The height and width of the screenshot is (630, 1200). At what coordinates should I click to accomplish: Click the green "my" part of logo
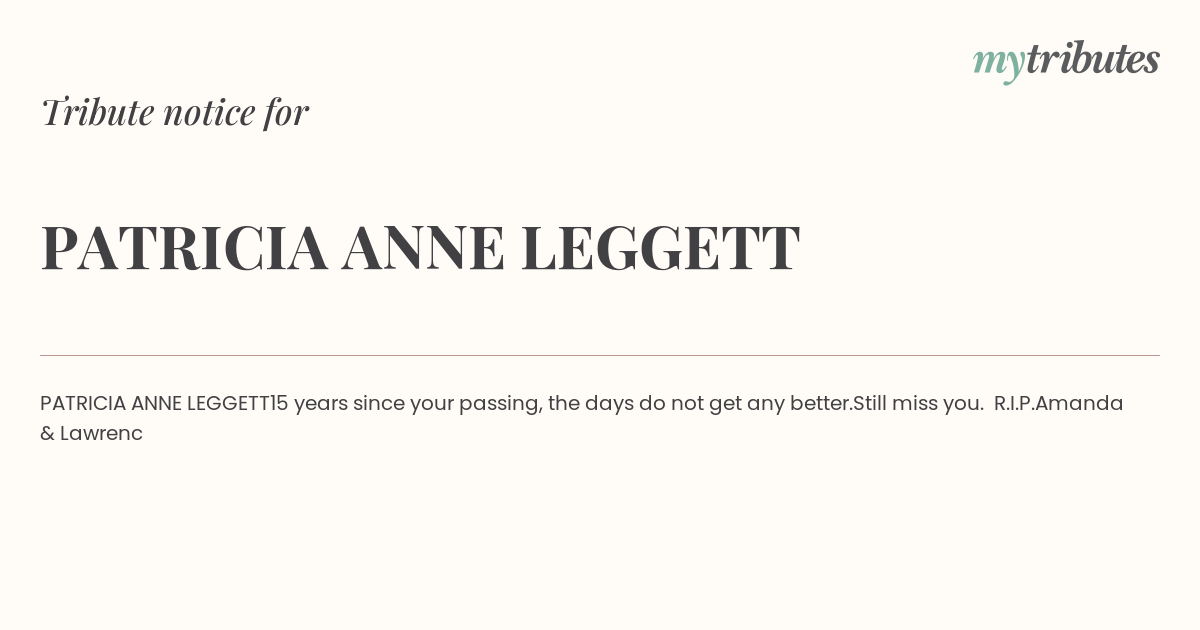click(999, 64)
